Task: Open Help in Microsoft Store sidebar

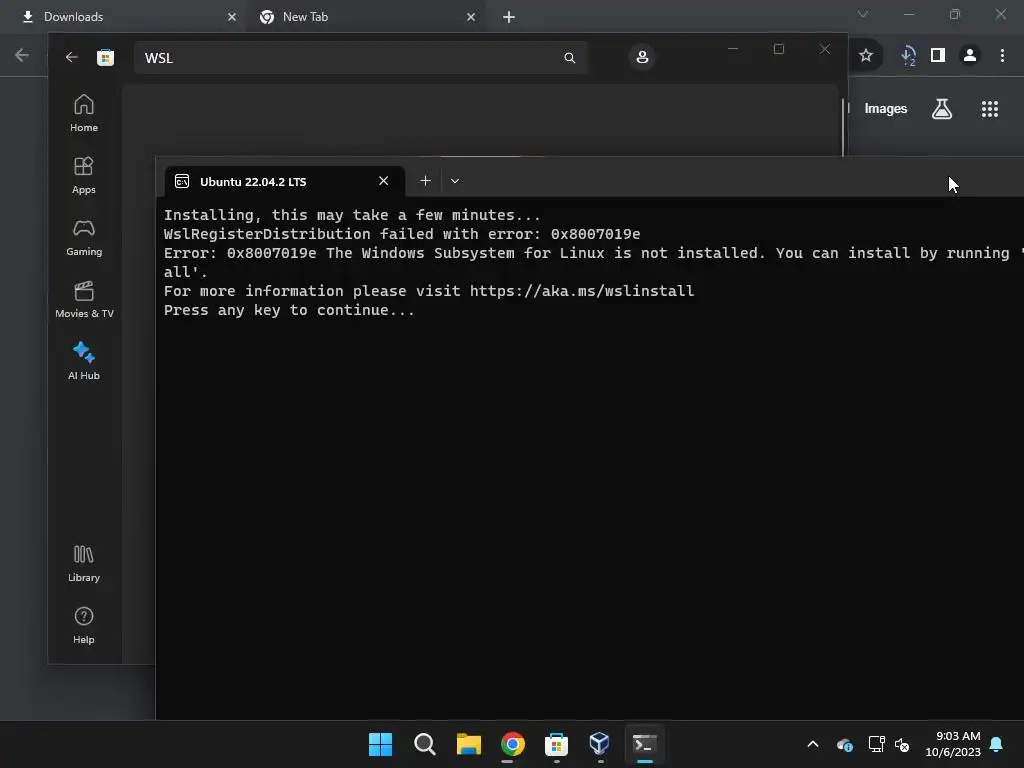Action: pyautogui.click(x=84, y=626)
